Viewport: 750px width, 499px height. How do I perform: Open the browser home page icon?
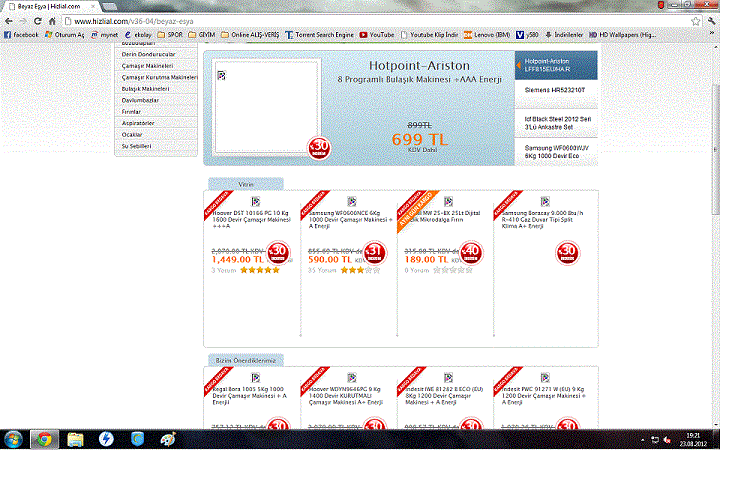click(52, 22)
